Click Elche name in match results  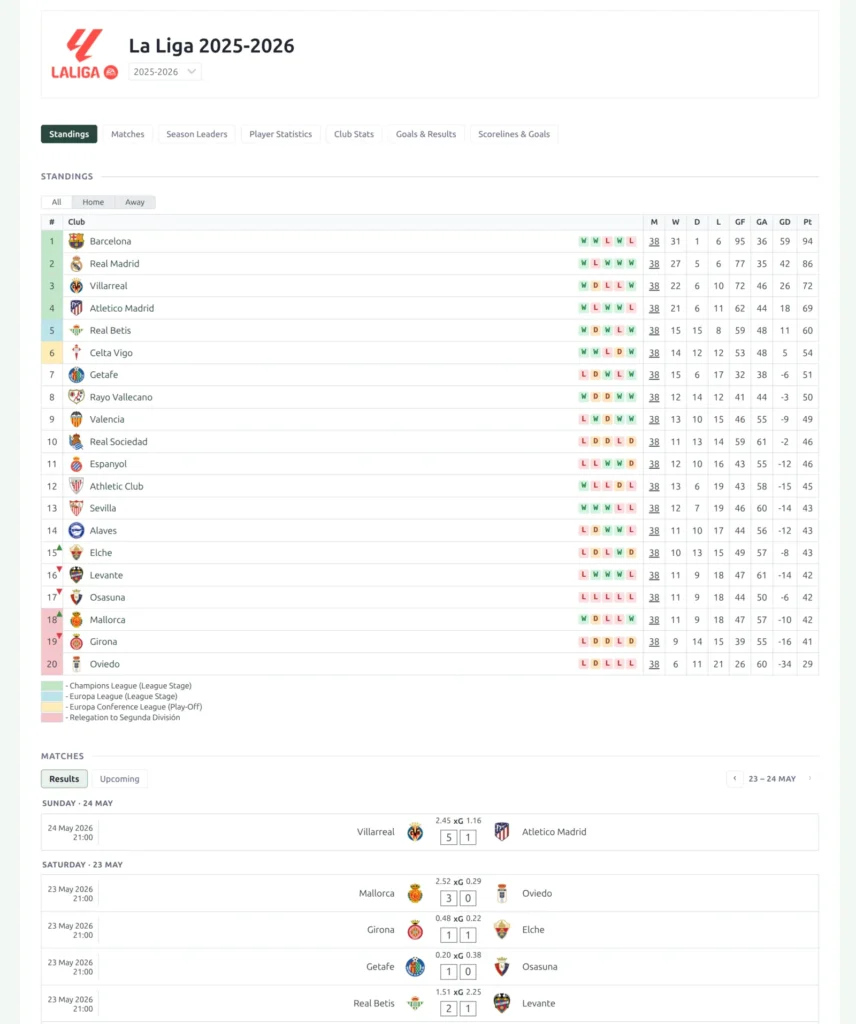(533, 929)
